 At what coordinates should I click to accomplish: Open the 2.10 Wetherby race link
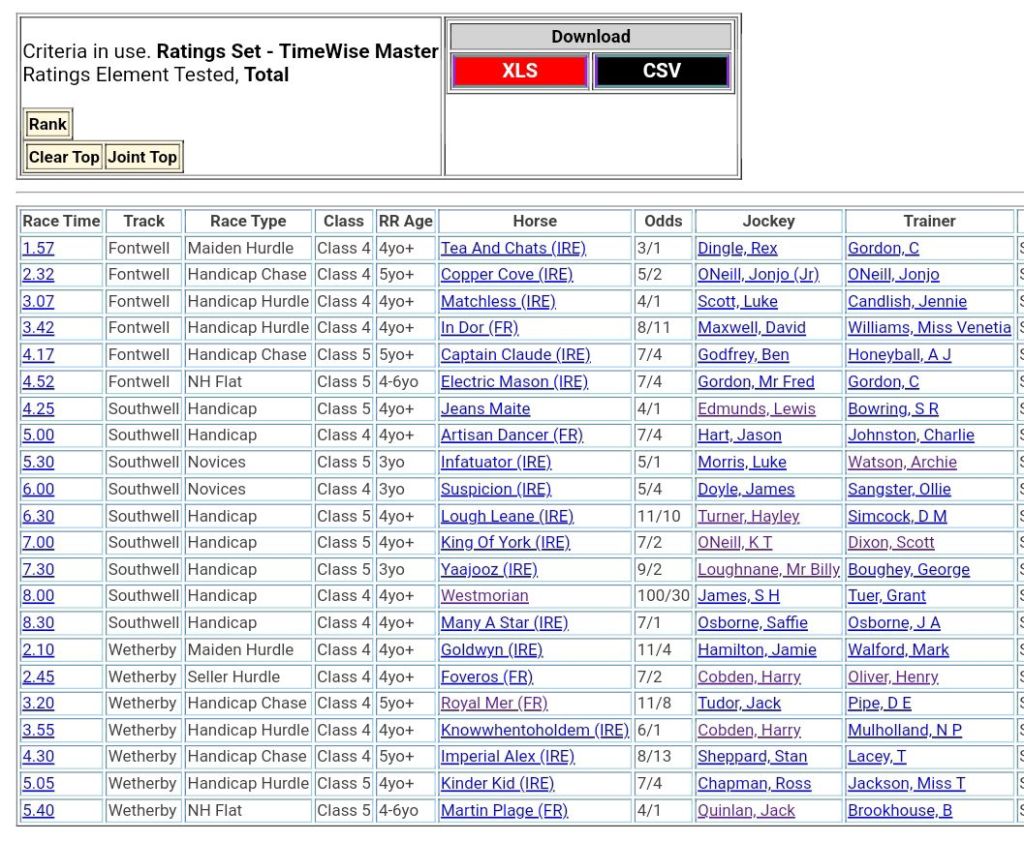click(38, 650)
